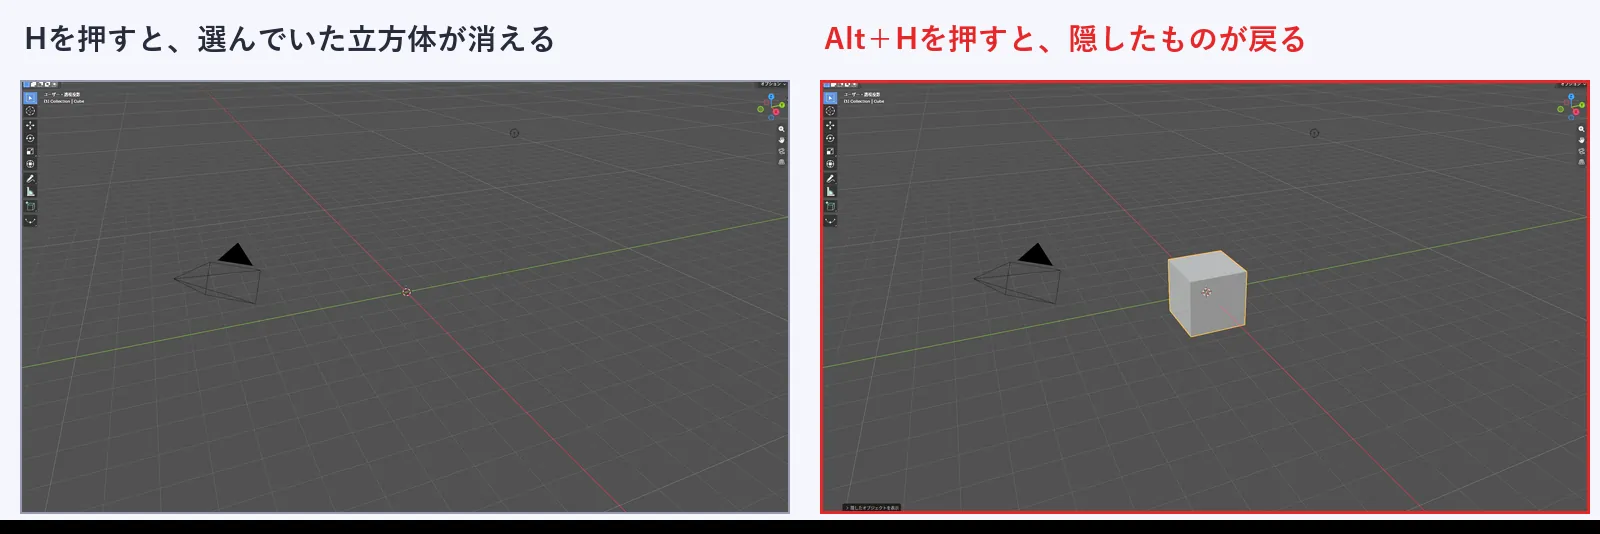Screen dimensions: 1600x534
Task: Select the Add Cube tool in the Alt+H viewport
Action: click(x=830, y=206)
